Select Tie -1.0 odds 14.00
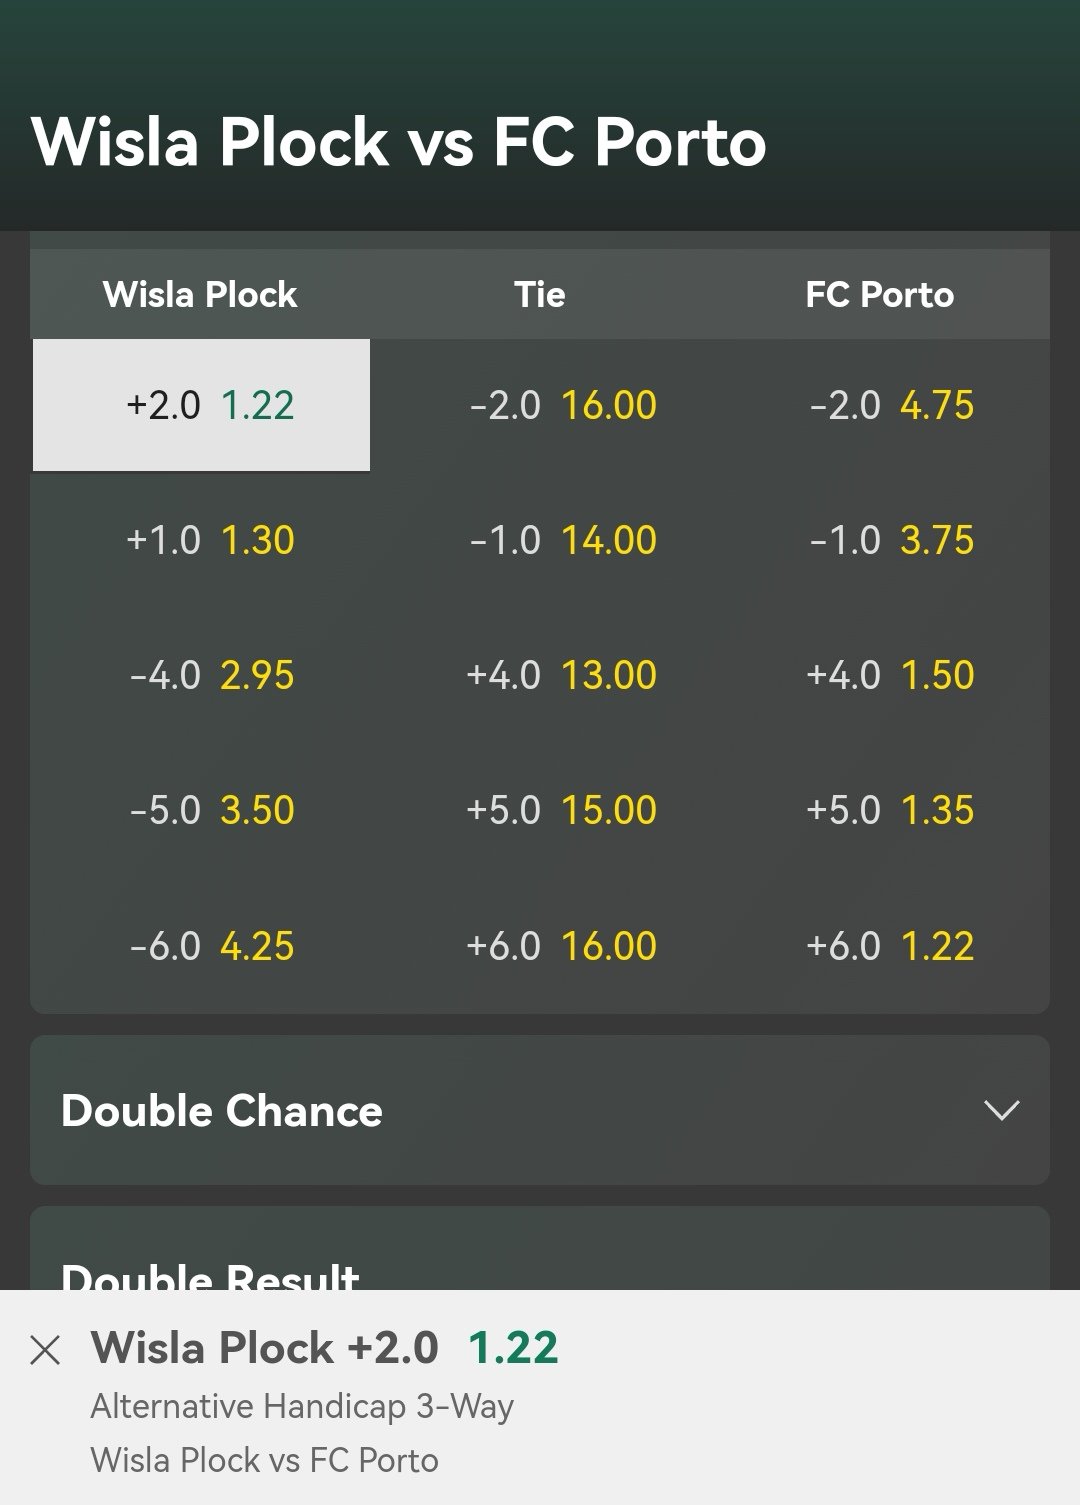1080x1505 pixels. tap(562, 540)
